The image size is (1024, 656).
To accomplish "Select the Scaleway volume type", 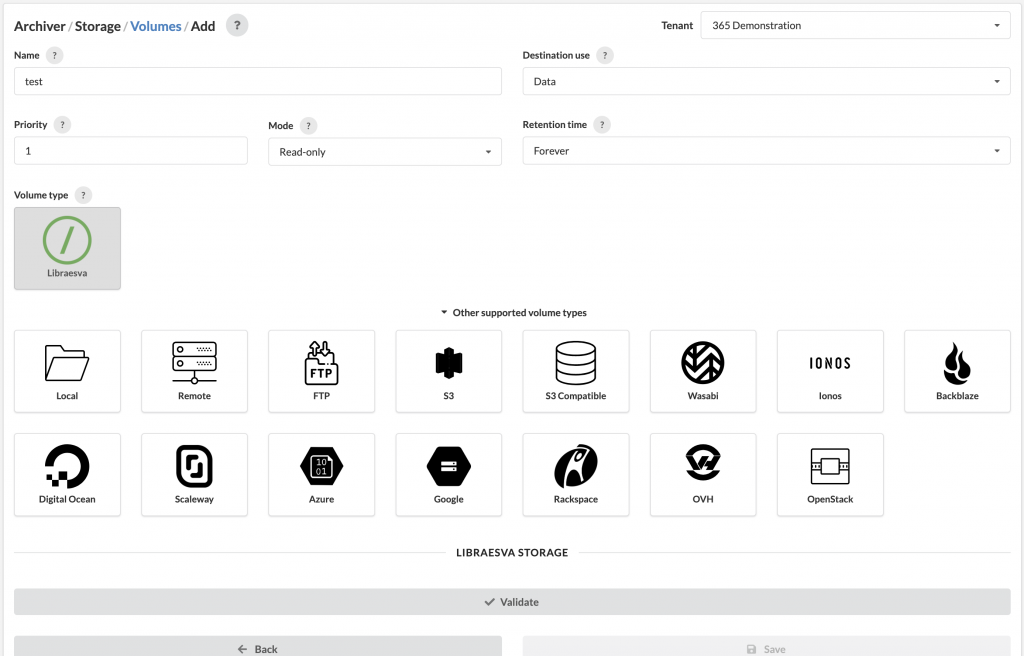I will tap(195, 475).
